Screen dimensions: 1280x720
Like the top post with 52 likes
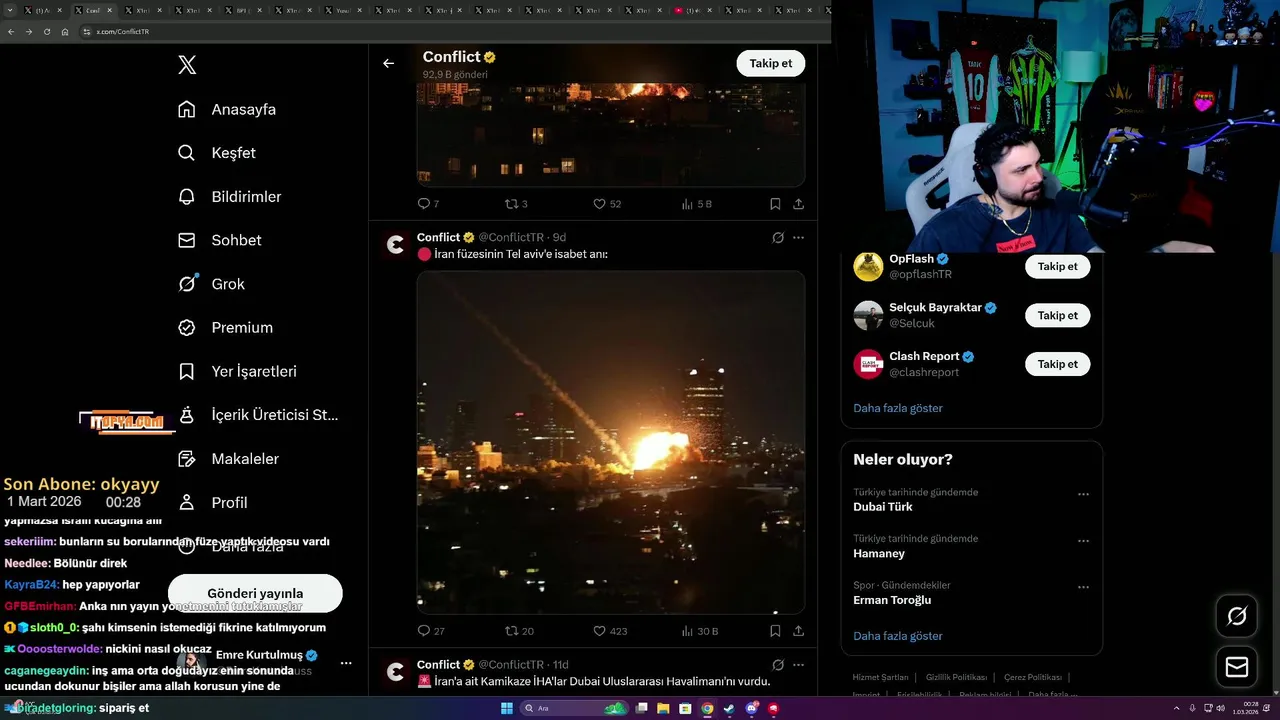pyautogui.click(x=607, y=204)
